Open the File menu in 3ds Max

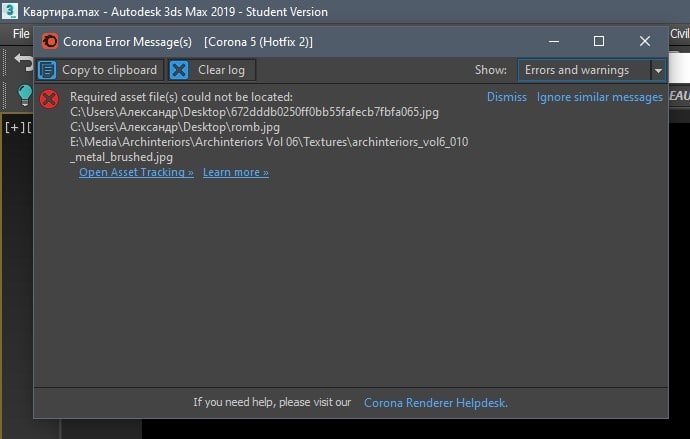[x=21, y=34]
